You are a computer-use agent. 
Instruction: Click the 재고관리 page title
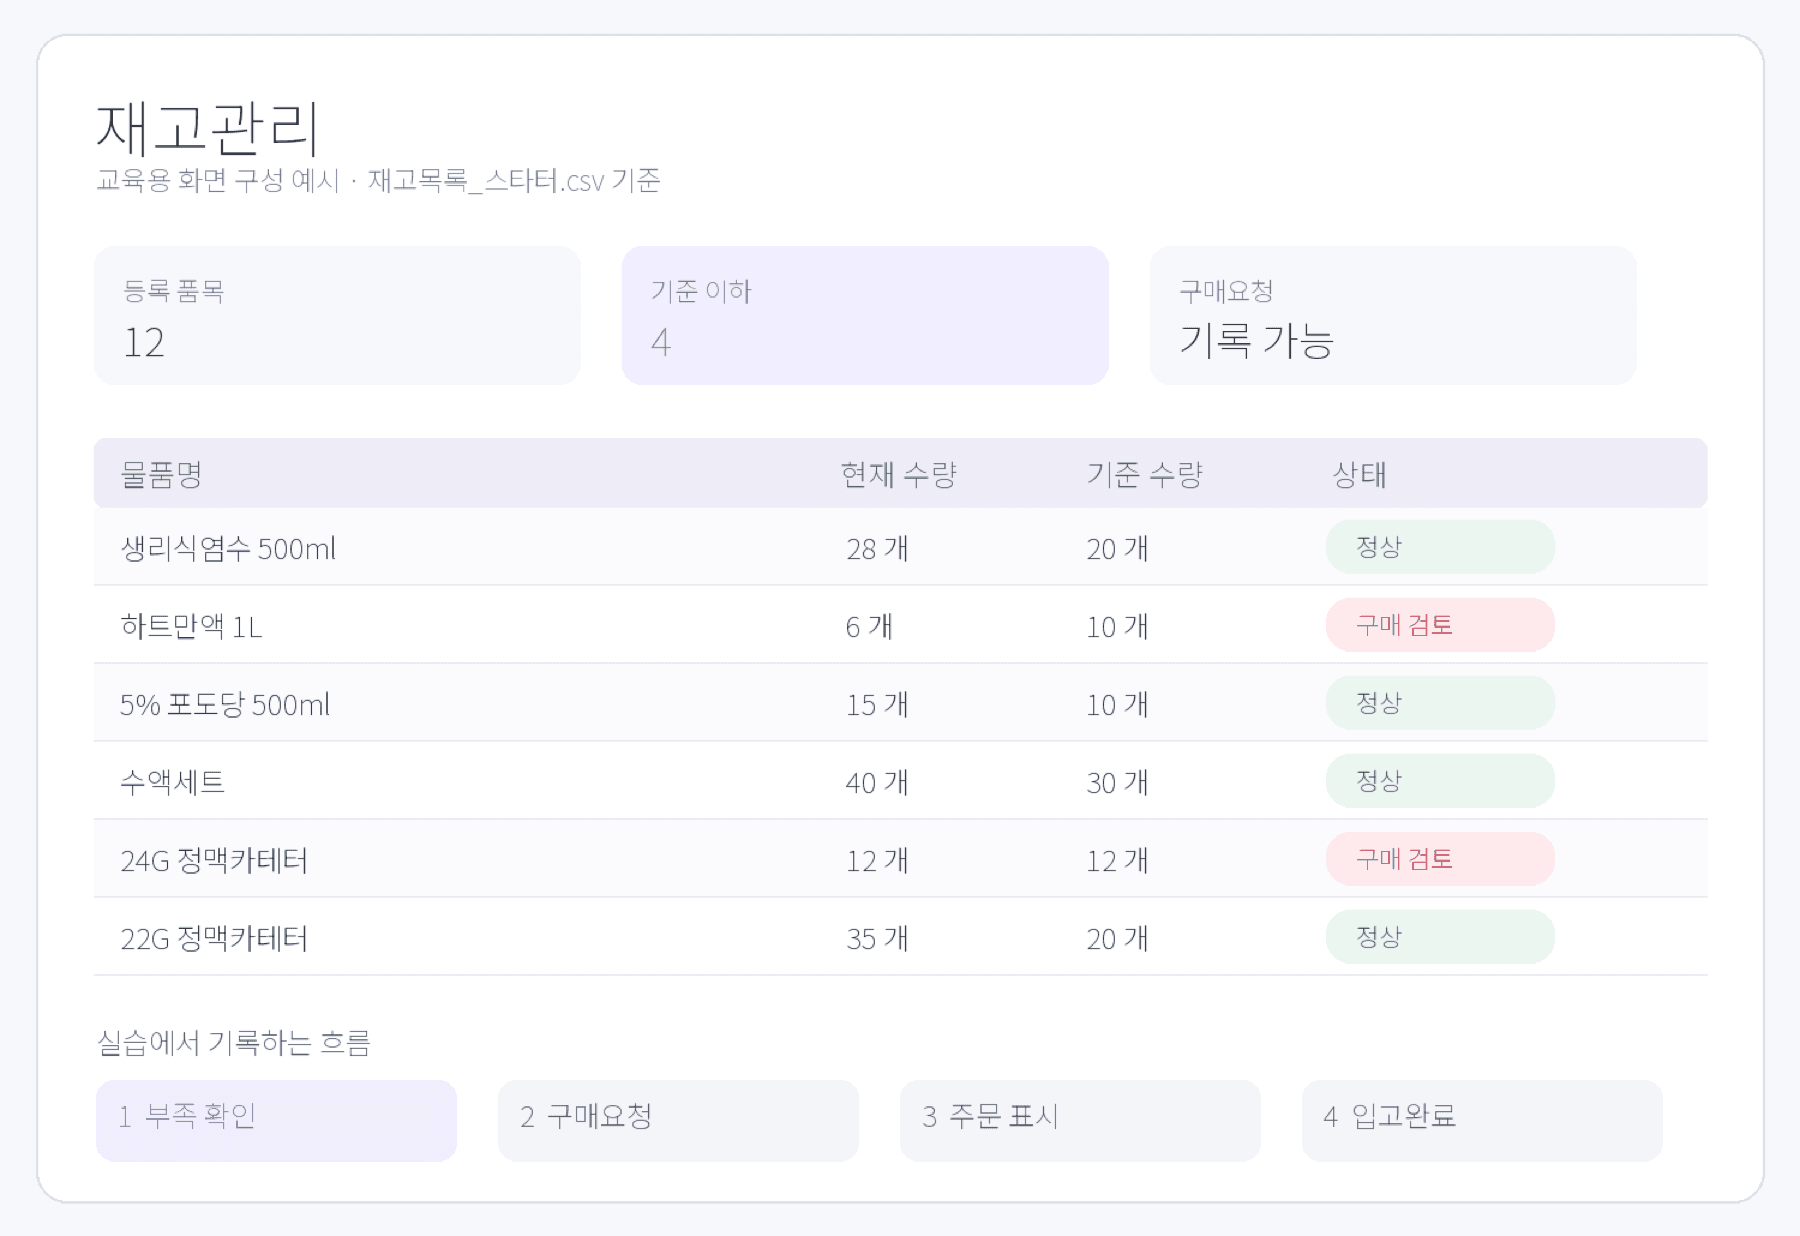click(207, 129)
